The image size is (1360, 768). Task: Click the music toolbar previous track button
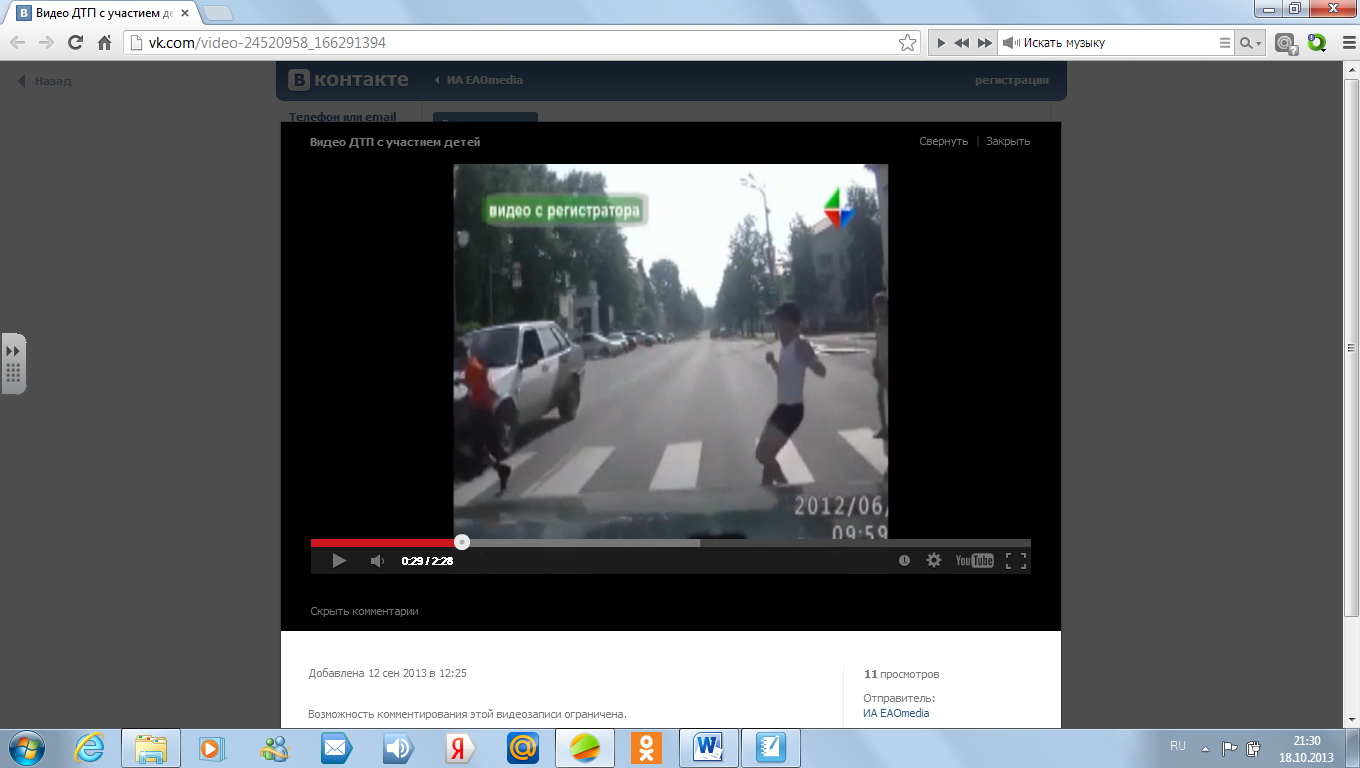pos(961,43)
